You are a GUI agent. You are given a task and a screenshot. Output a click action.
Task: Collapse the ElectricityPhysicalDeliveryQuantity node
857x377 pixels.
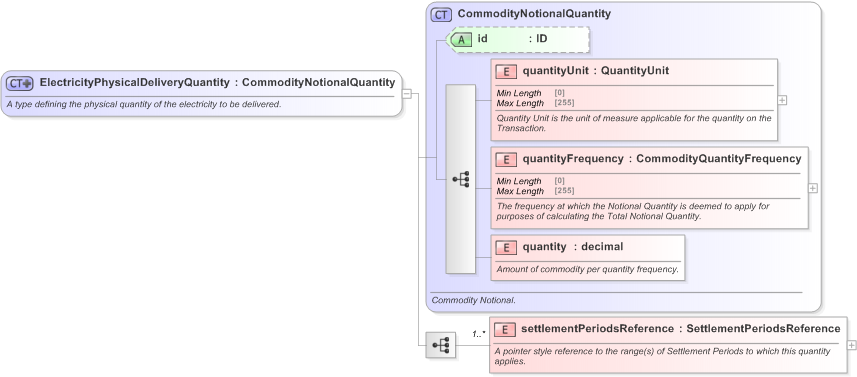[407, 93]
